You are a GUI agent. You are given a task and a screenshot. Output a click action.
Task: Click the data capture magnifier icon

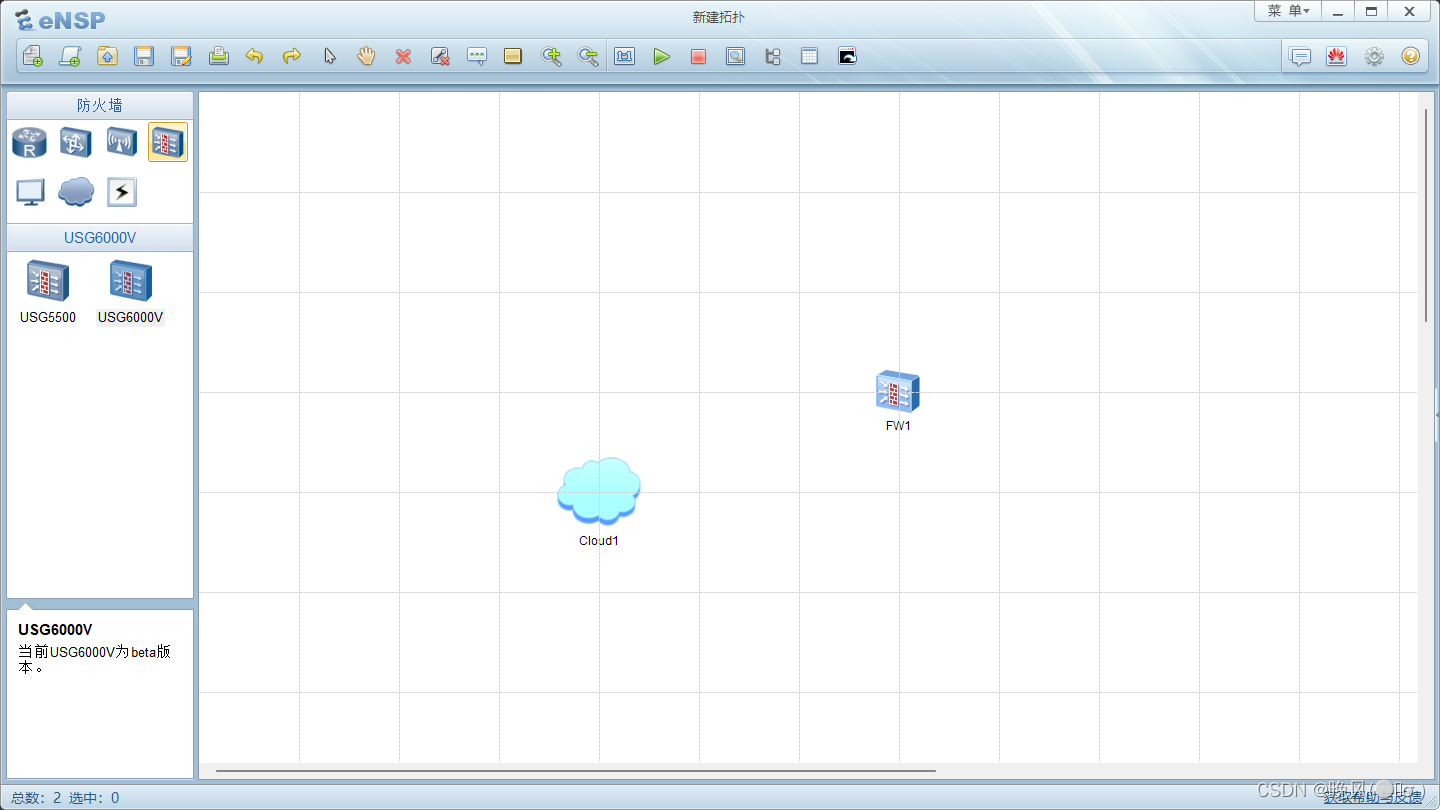pyautogui.click(x=735, y=56)
